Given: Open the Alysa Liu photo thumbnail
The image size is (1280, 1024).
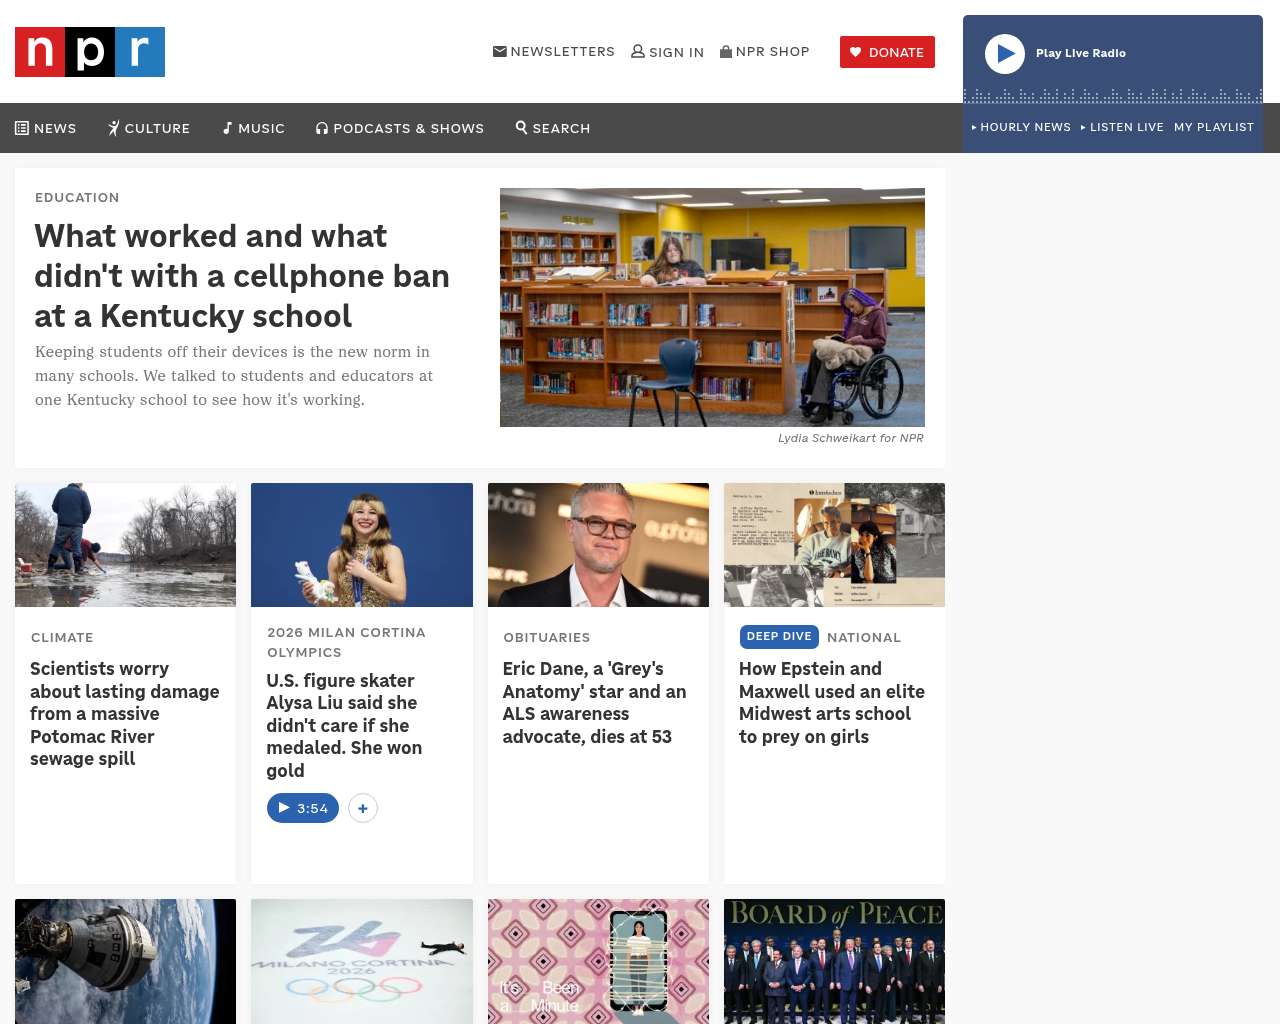Looking at the screenshot, I should [362, 545].
